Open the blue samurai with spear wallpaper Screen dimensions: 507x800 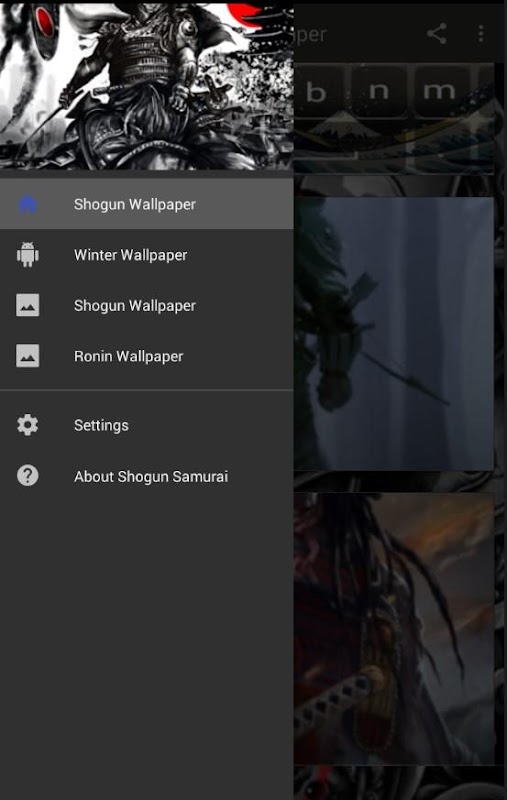coord(394,334)
